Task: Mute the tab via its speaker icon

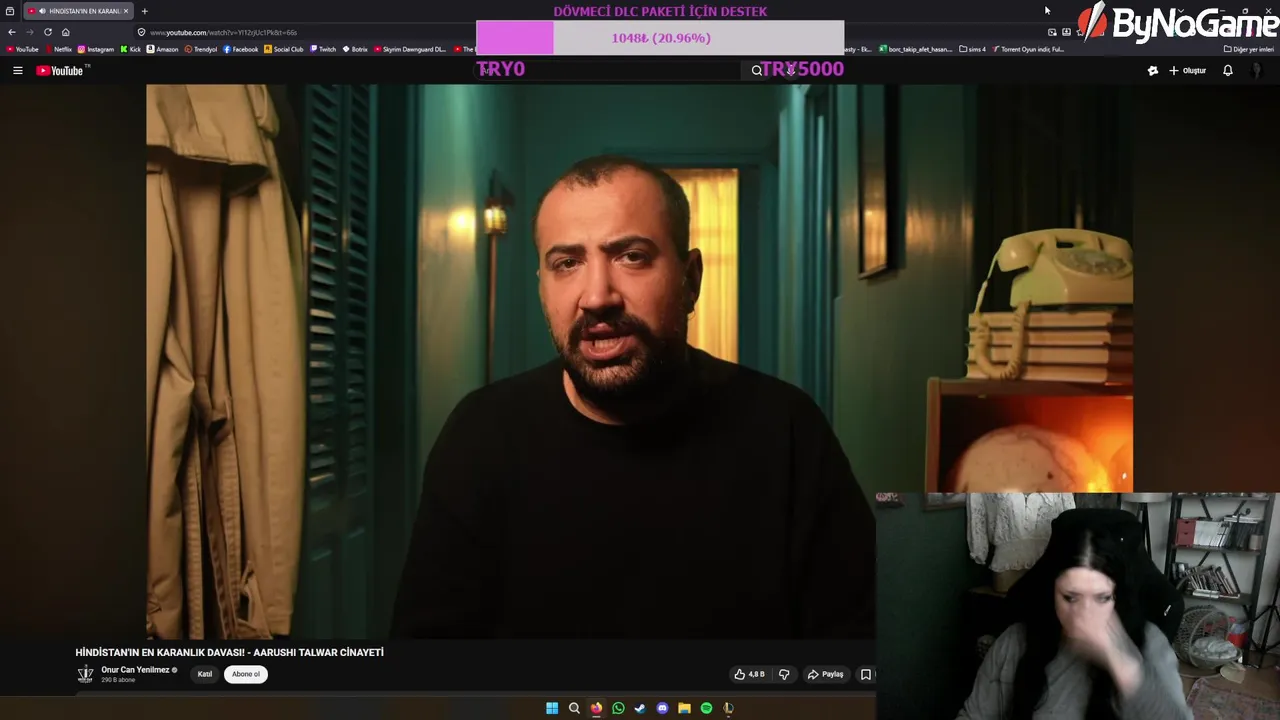Action: (x=42, y=11)
